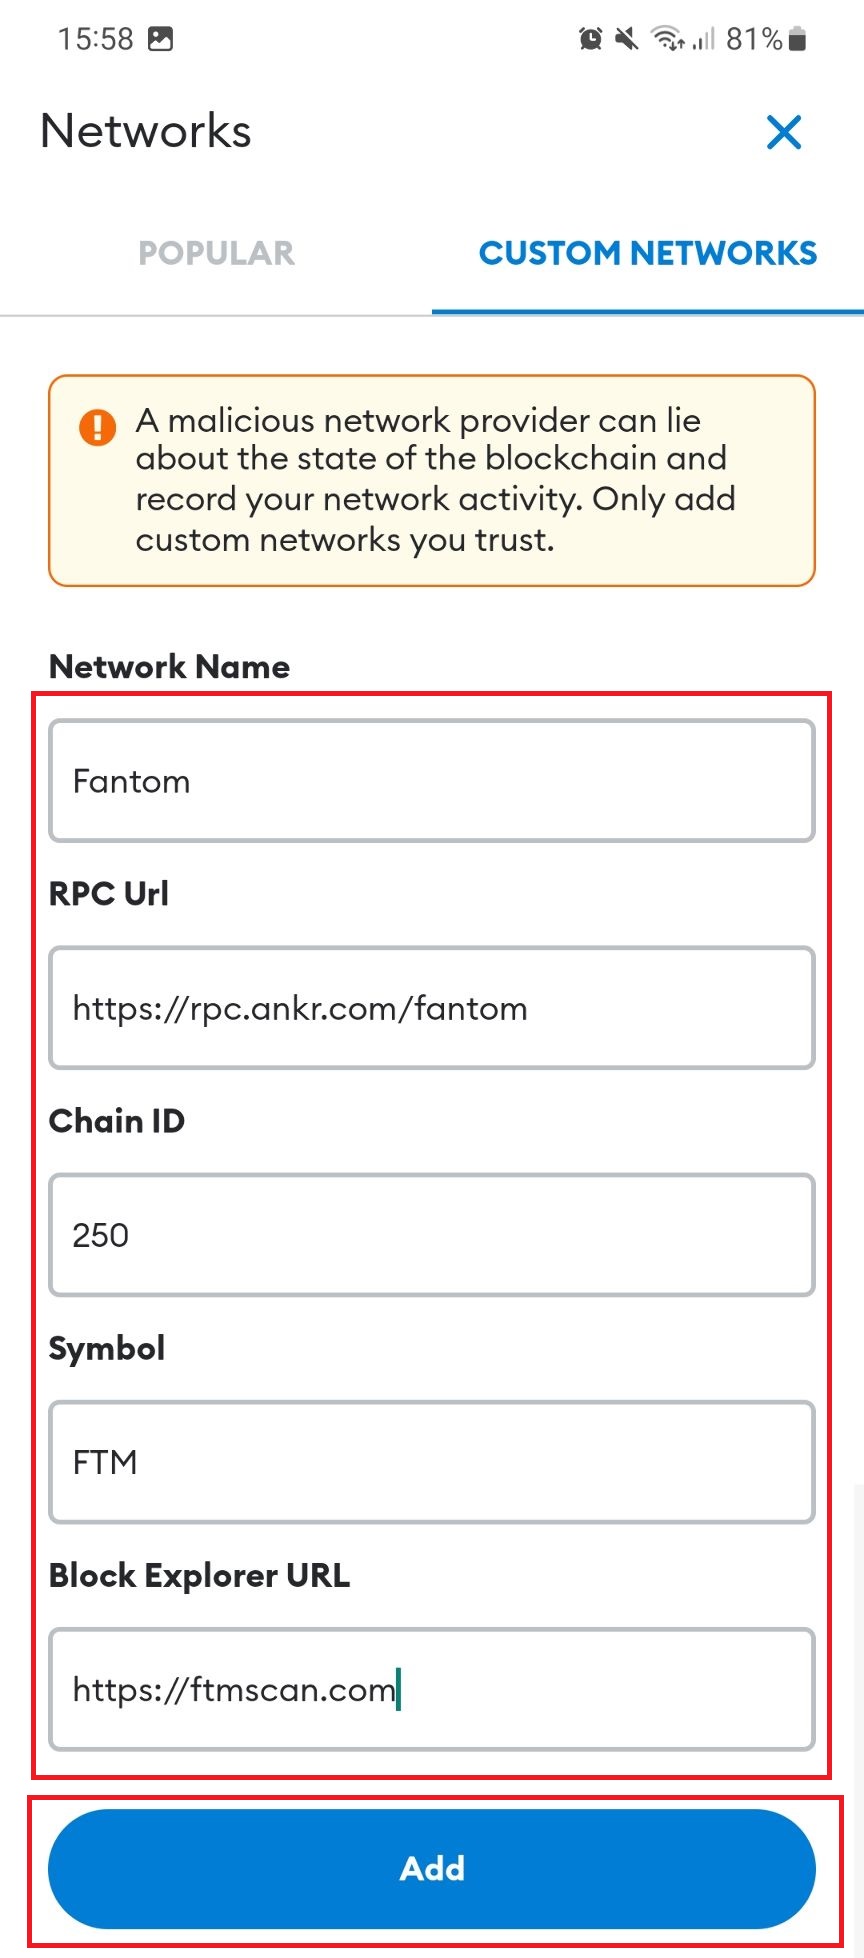Tap the 81% battery percentage text

(x=754, y=39)
